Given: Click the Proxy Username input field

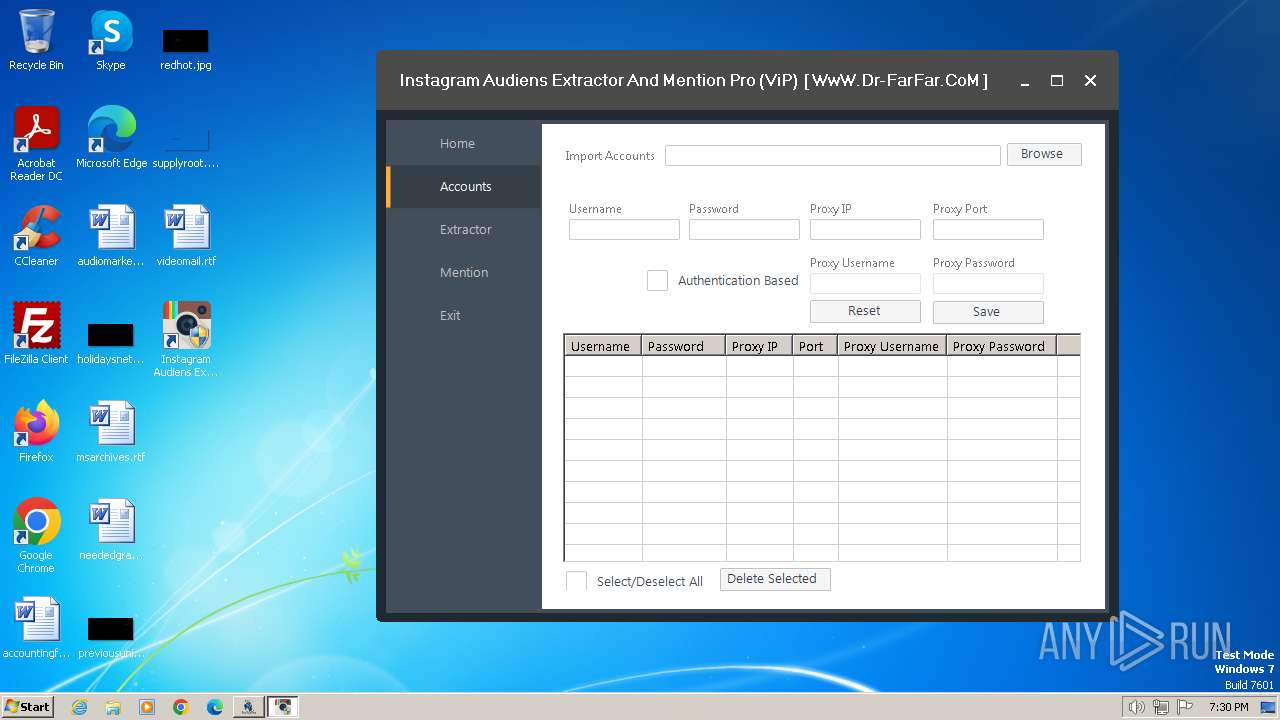Looking at the screenshot, I should [x=865, y=283].
